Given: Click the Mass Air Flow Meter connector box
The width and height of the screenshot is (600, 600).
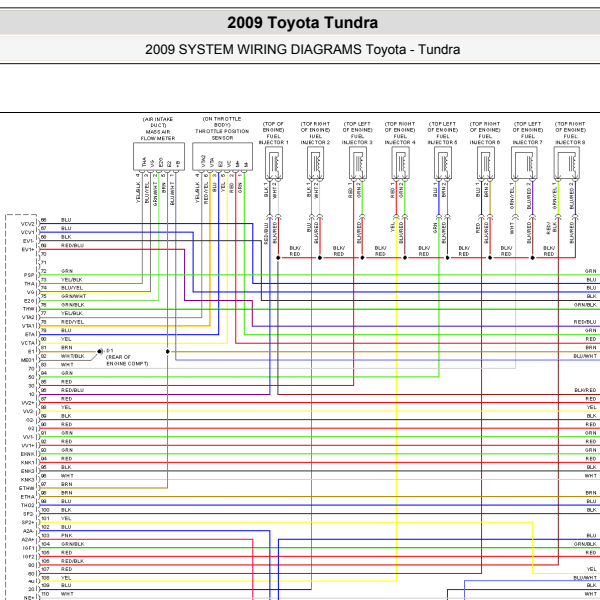Looking at the screenshot, I should pos(159,157).
